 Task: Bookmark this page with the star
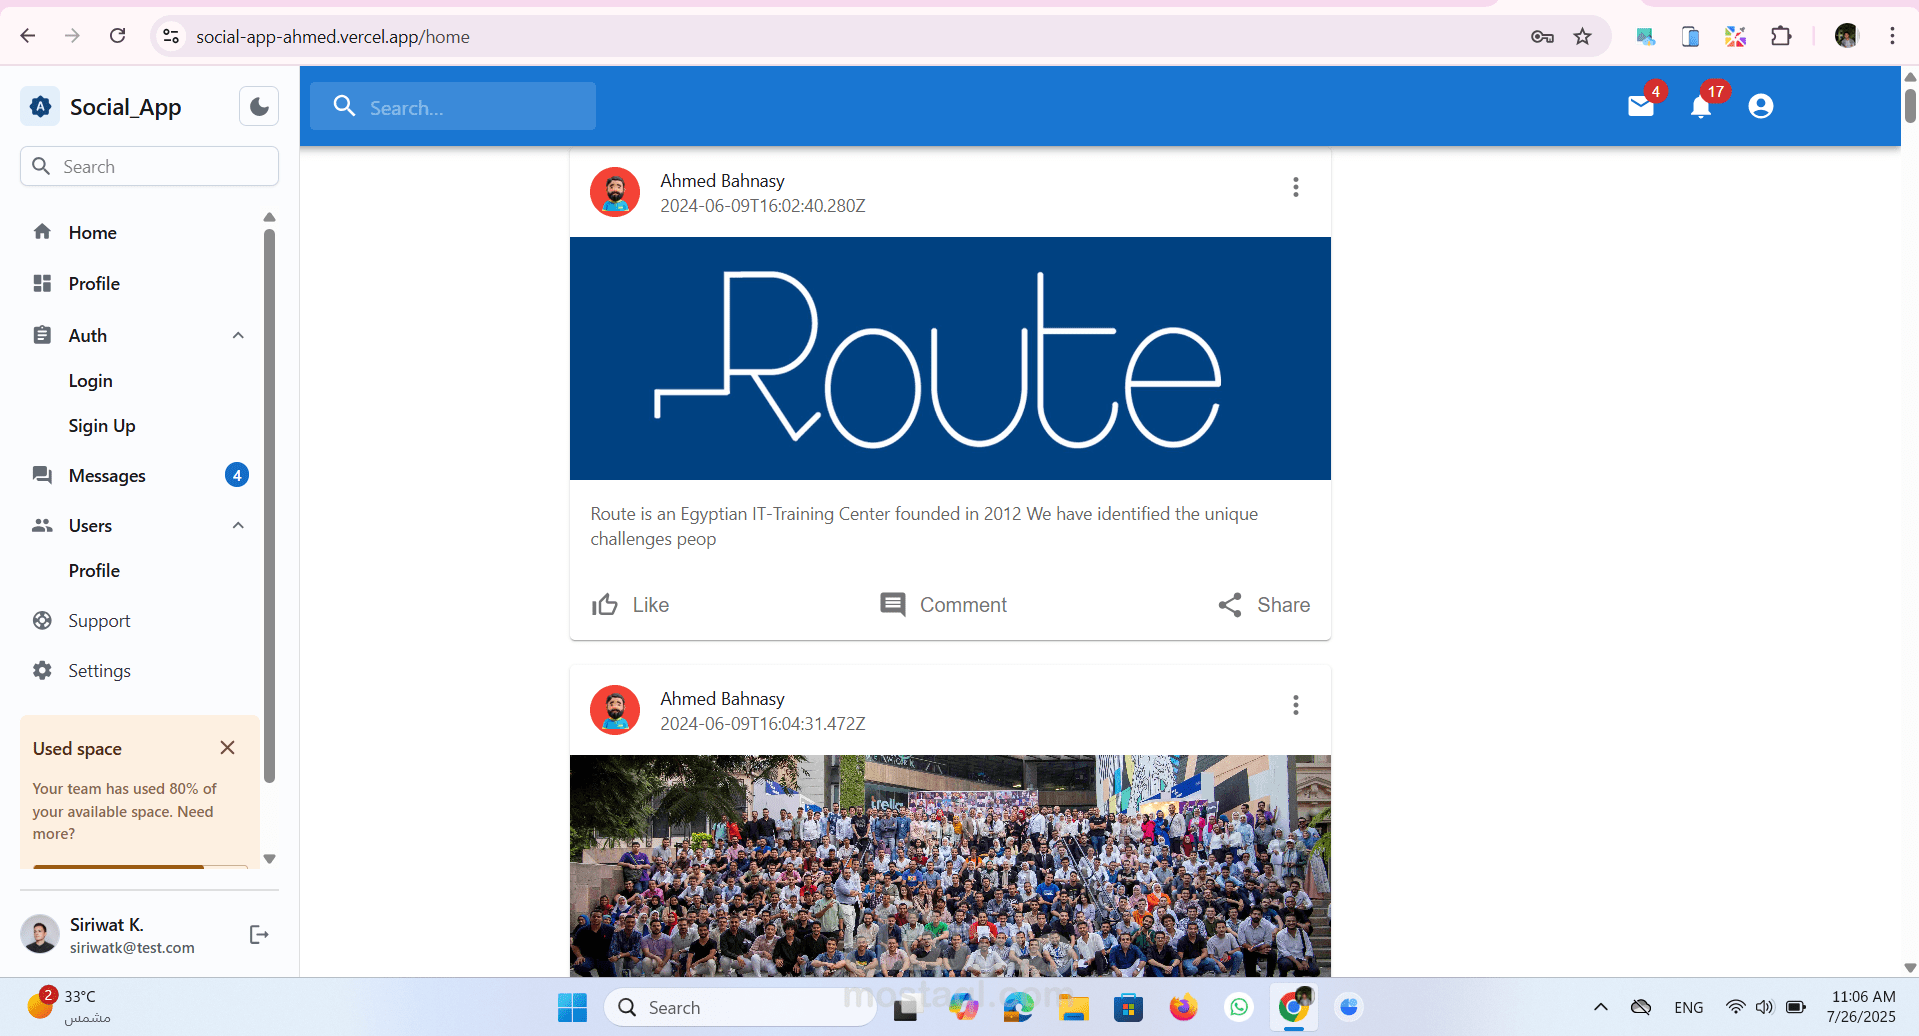coord(1582,36)
